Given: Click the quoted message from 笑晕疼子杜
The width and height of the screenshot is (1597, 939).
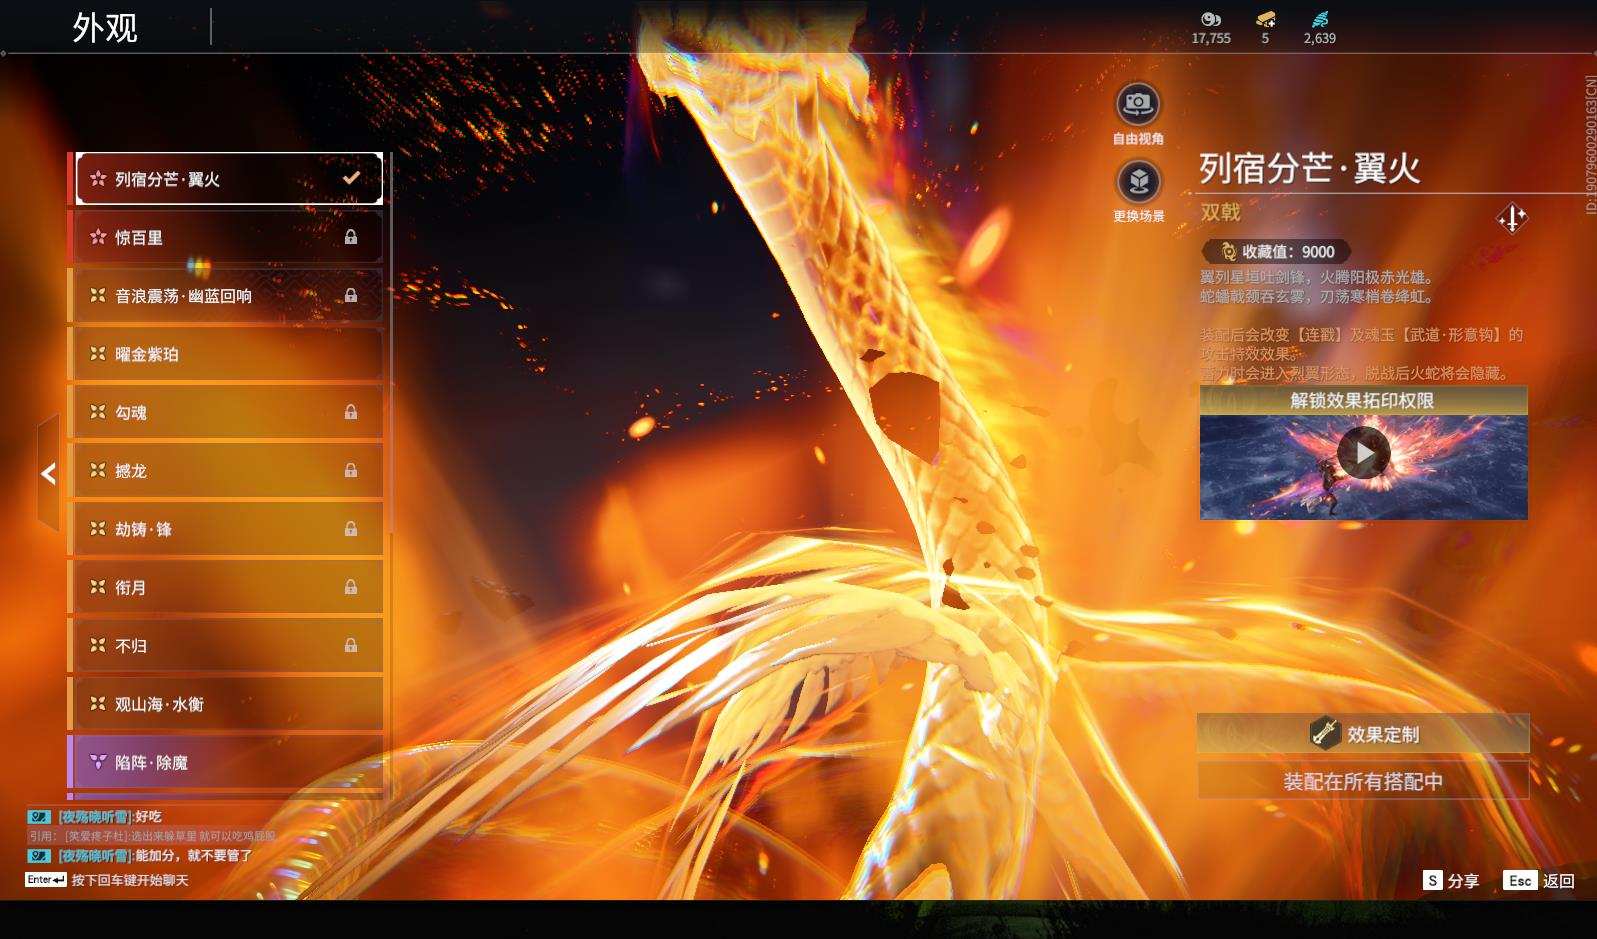Looking at the screenshot, I should [x=152, y=836].
